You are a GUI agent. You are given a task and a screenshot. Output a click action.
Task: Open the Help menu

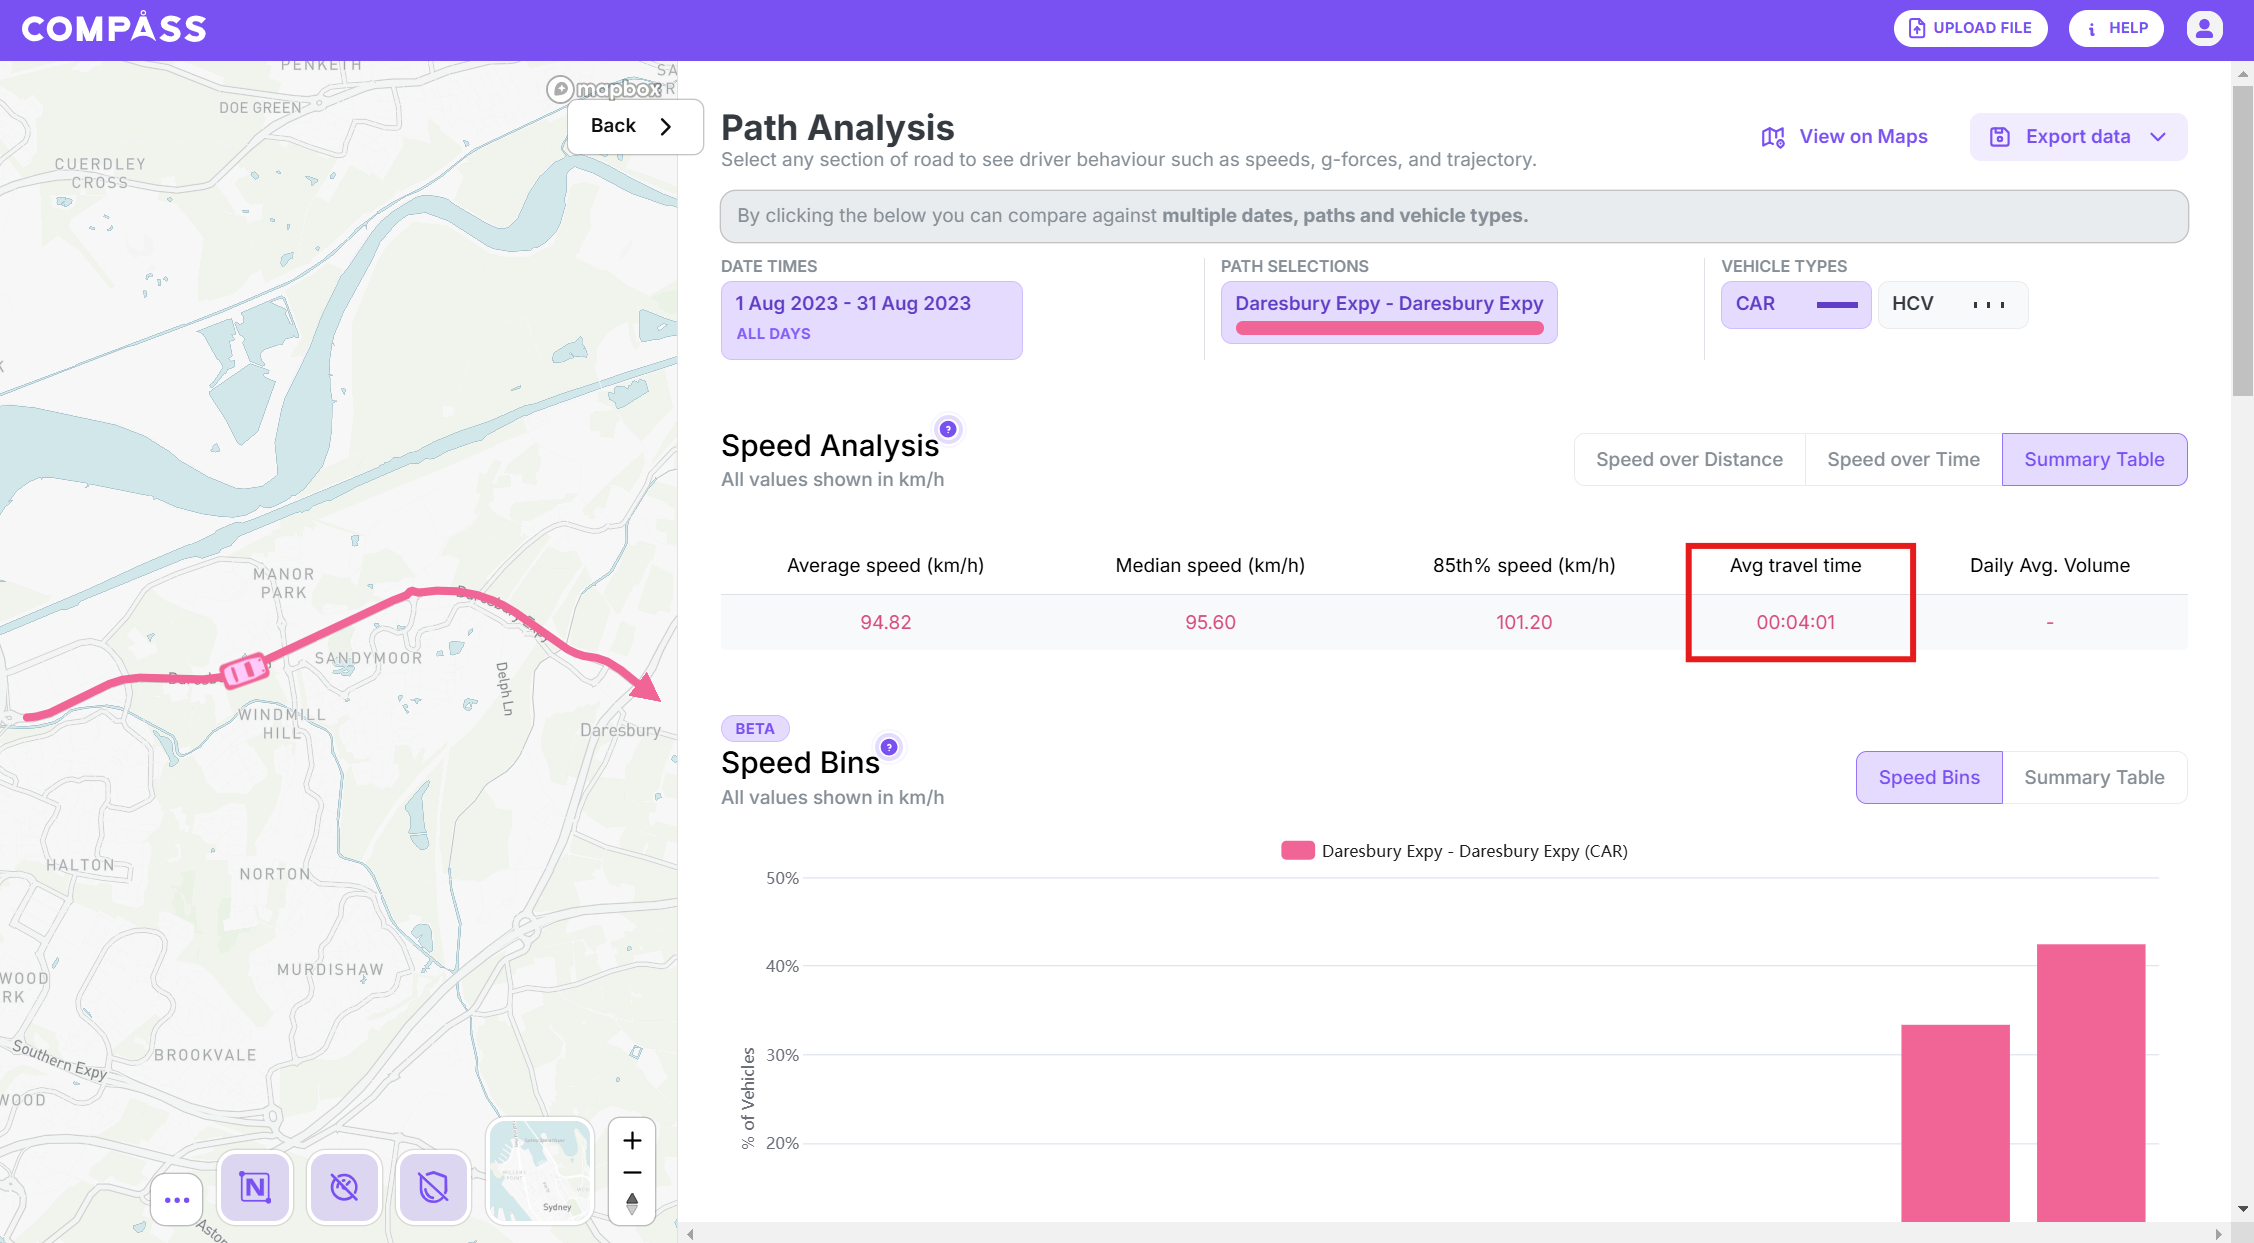(x=2116, y=28)
